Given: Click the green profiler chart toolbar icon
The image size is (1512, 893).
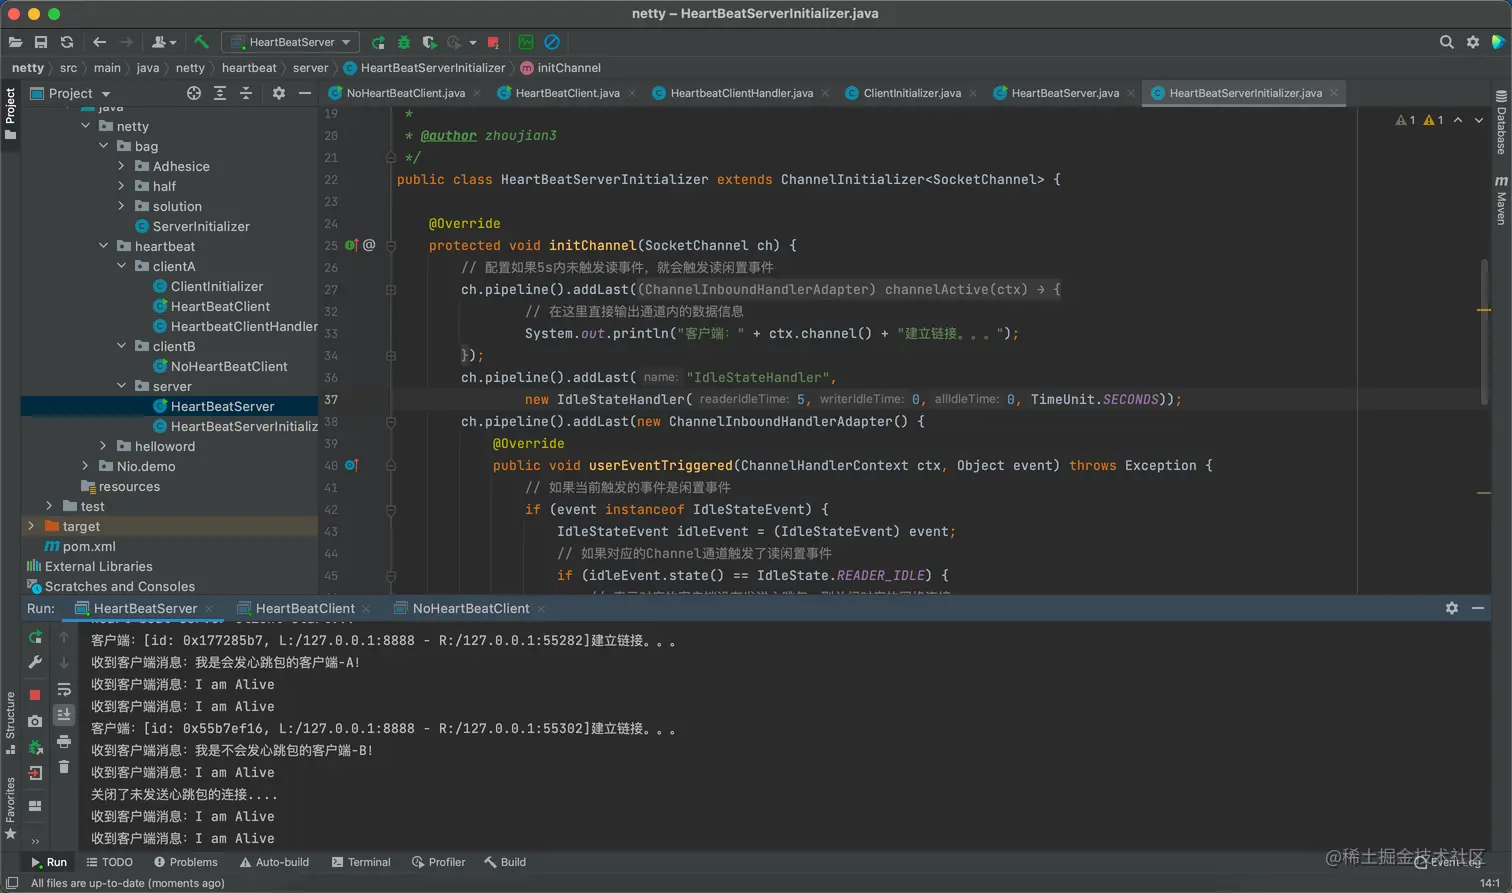Looking at the screenshot, I should [x=526, y=42].
